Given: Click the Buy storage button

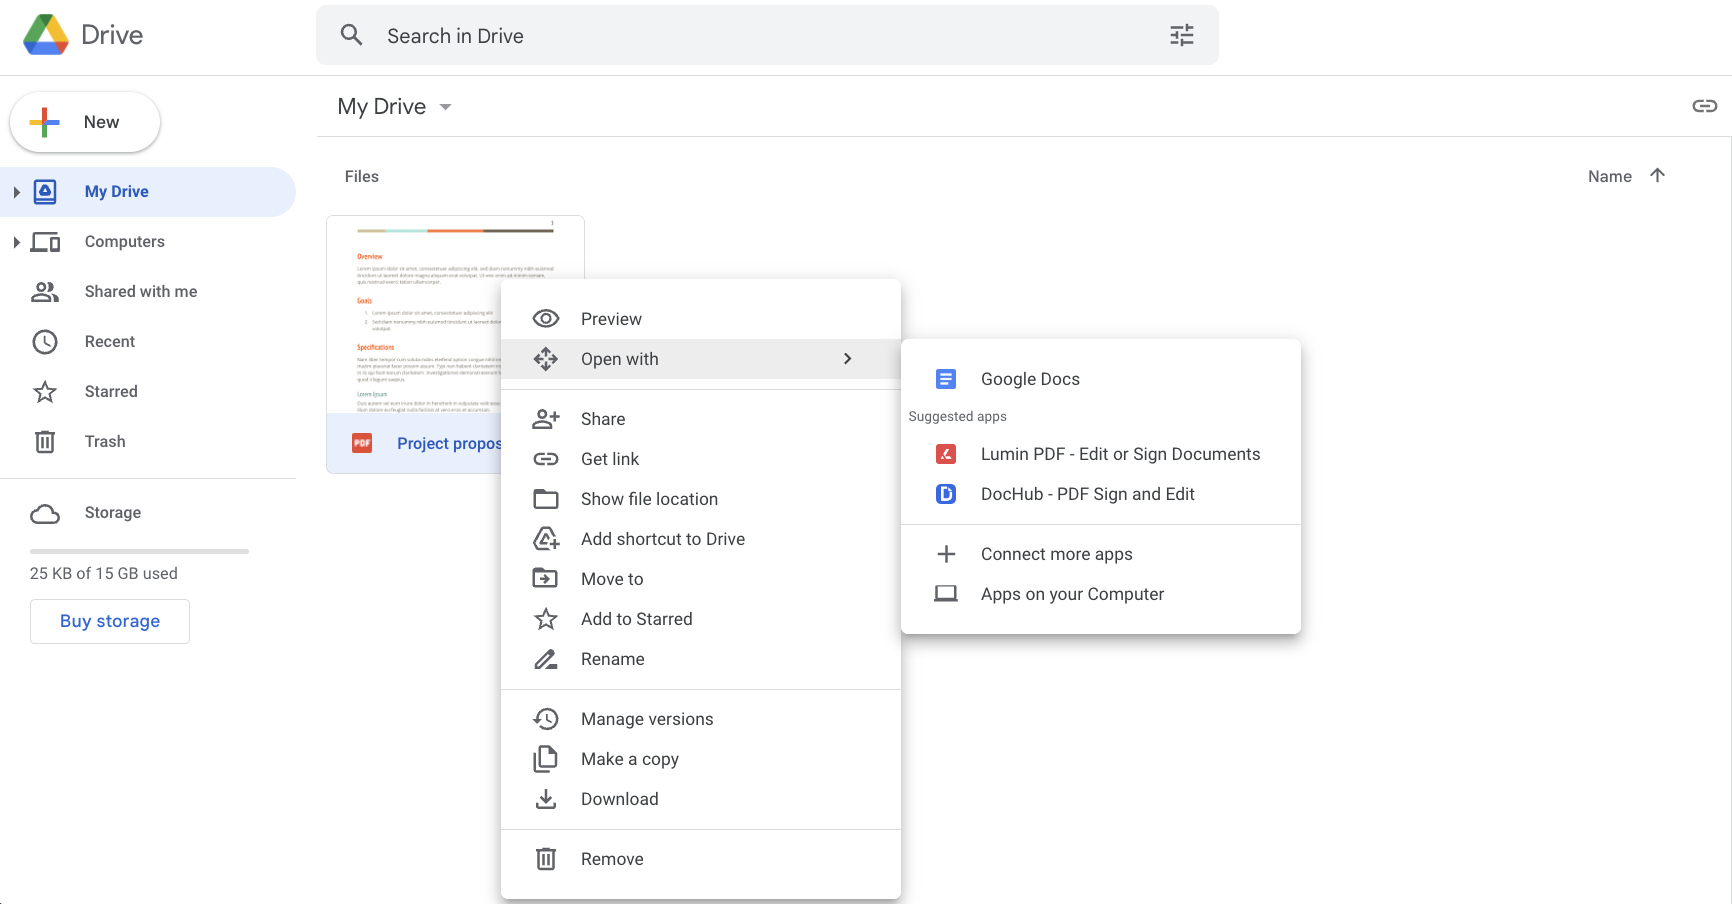Looking at the screenshot, I should tap(110, 621).
